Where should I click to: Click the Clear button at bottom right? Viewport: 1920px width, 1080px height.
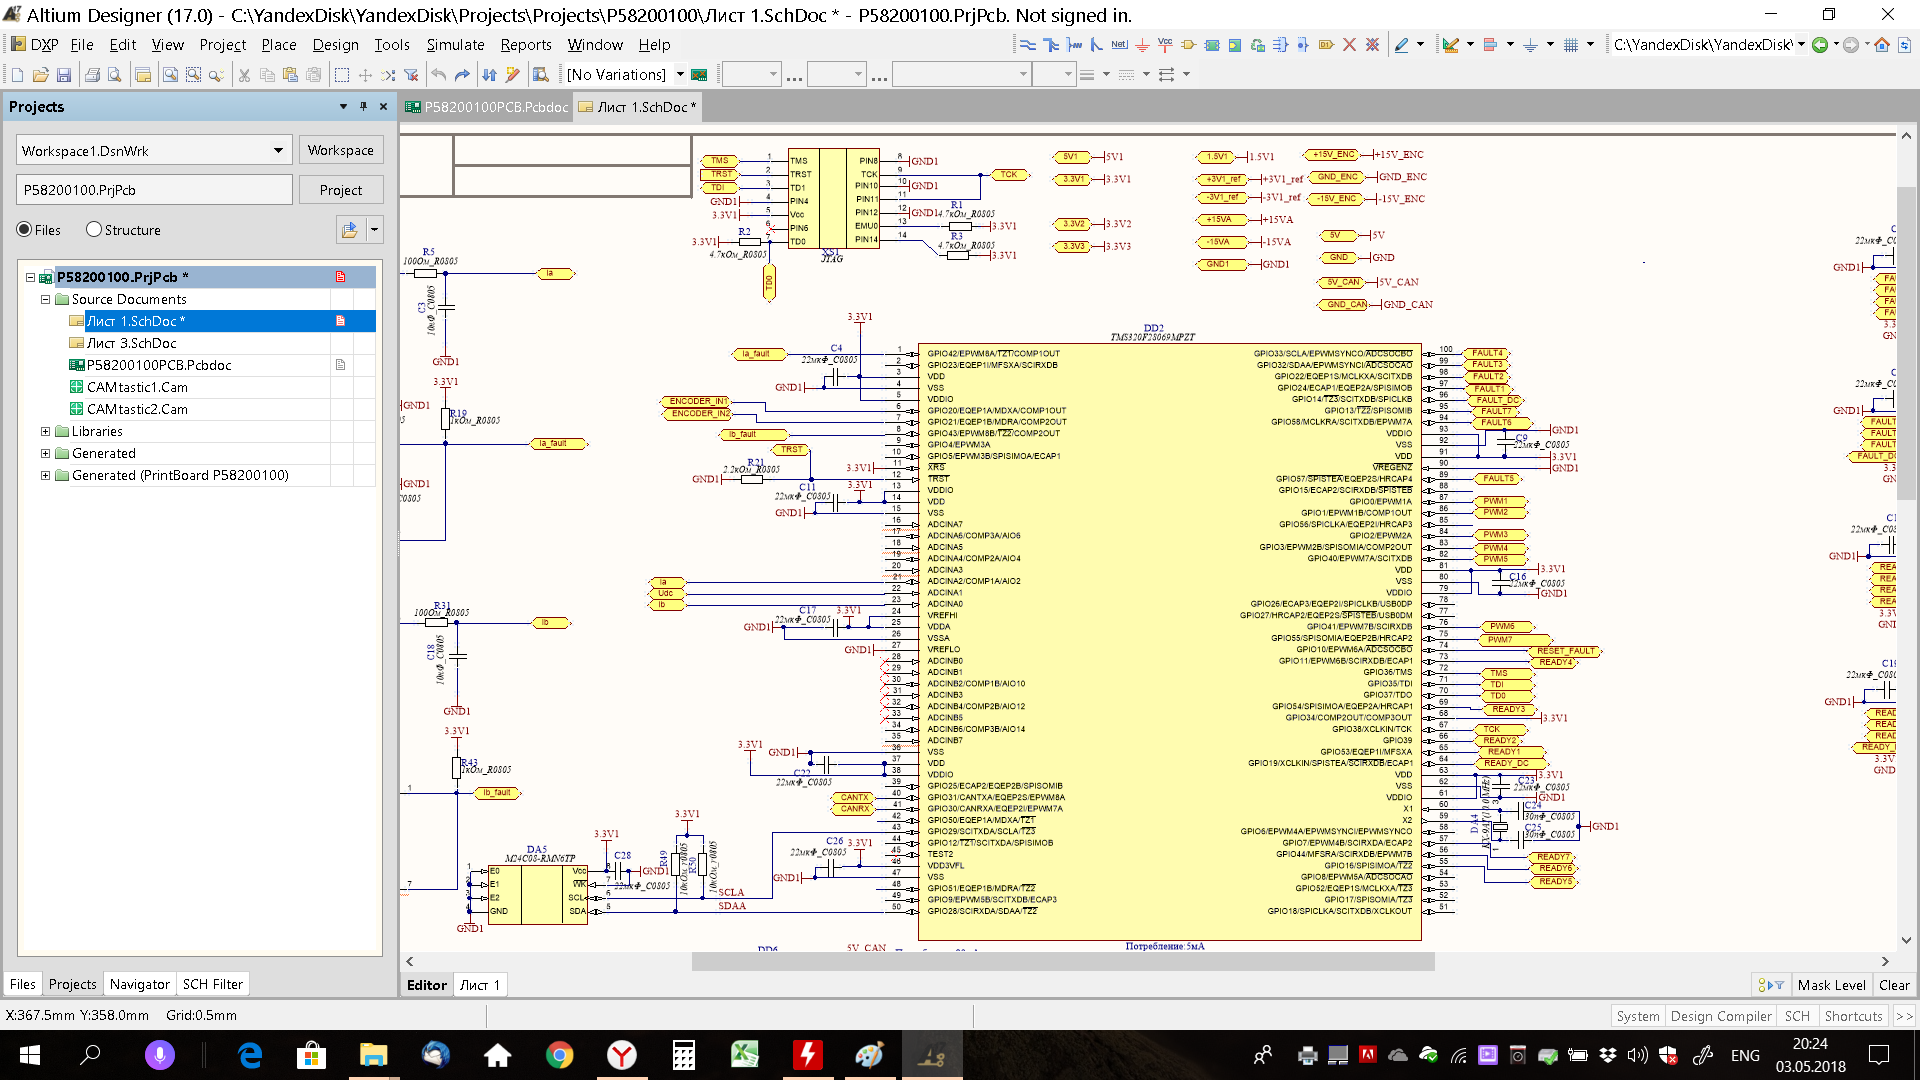coord(1893,985)
